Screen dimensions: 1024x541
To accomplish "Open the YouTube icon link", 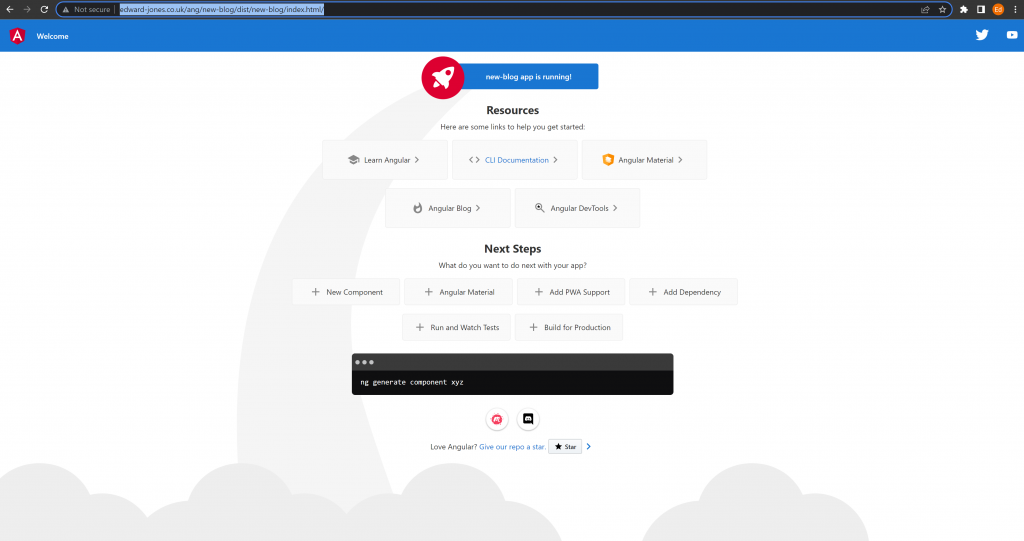I will coord(1012,35).
